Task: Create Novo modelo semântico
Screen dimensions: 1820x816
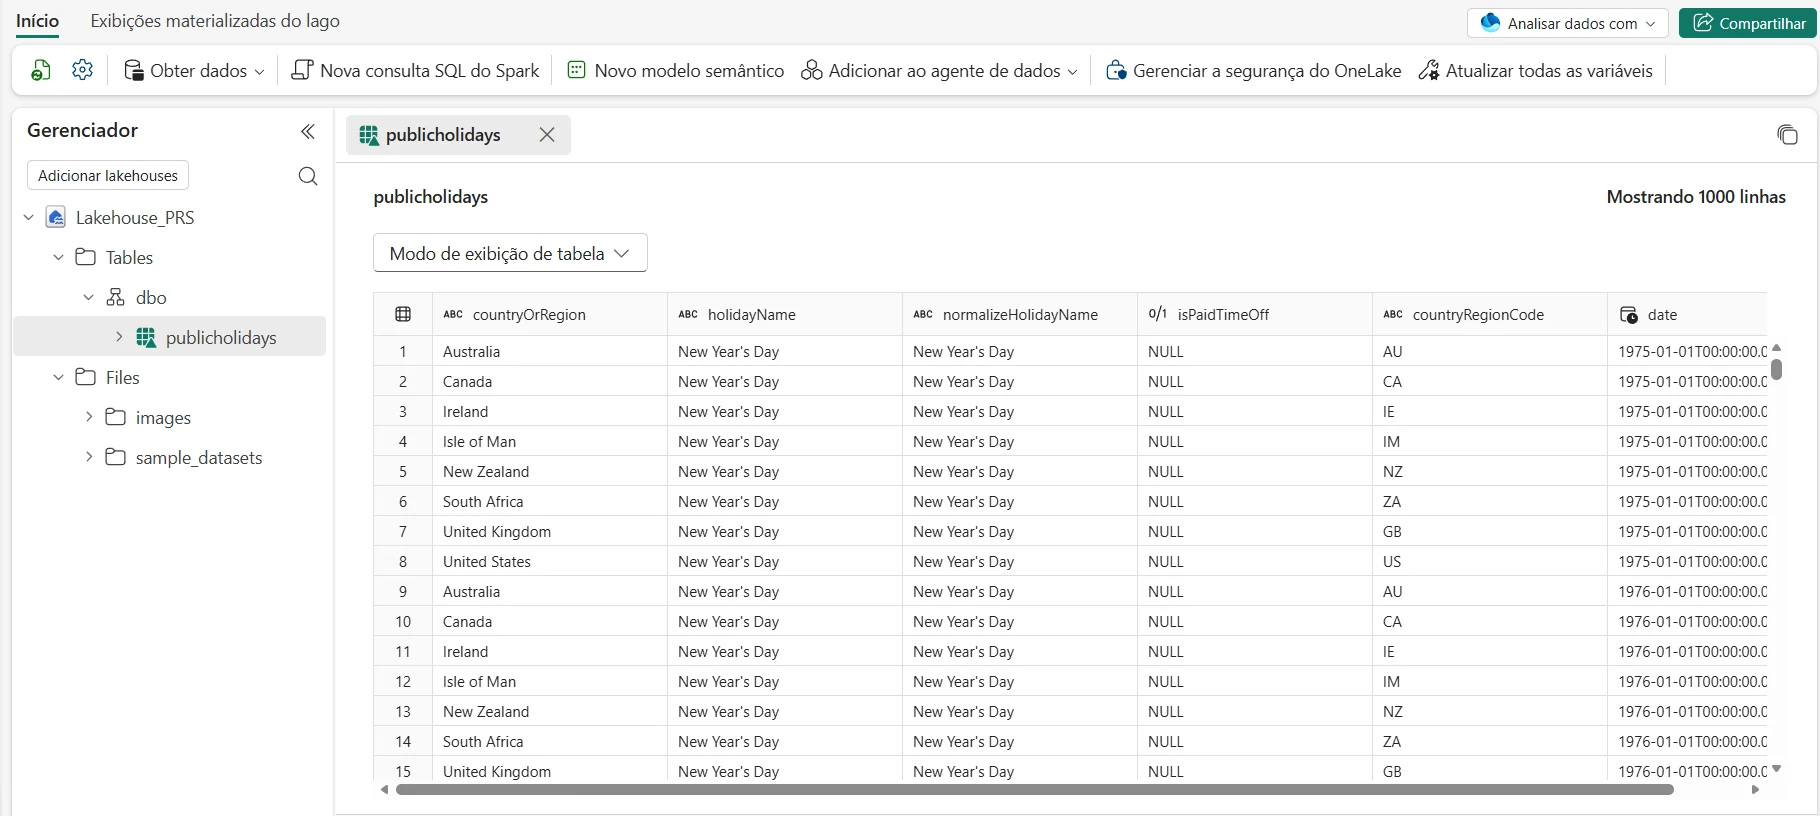Action: (x=675, y=70)
